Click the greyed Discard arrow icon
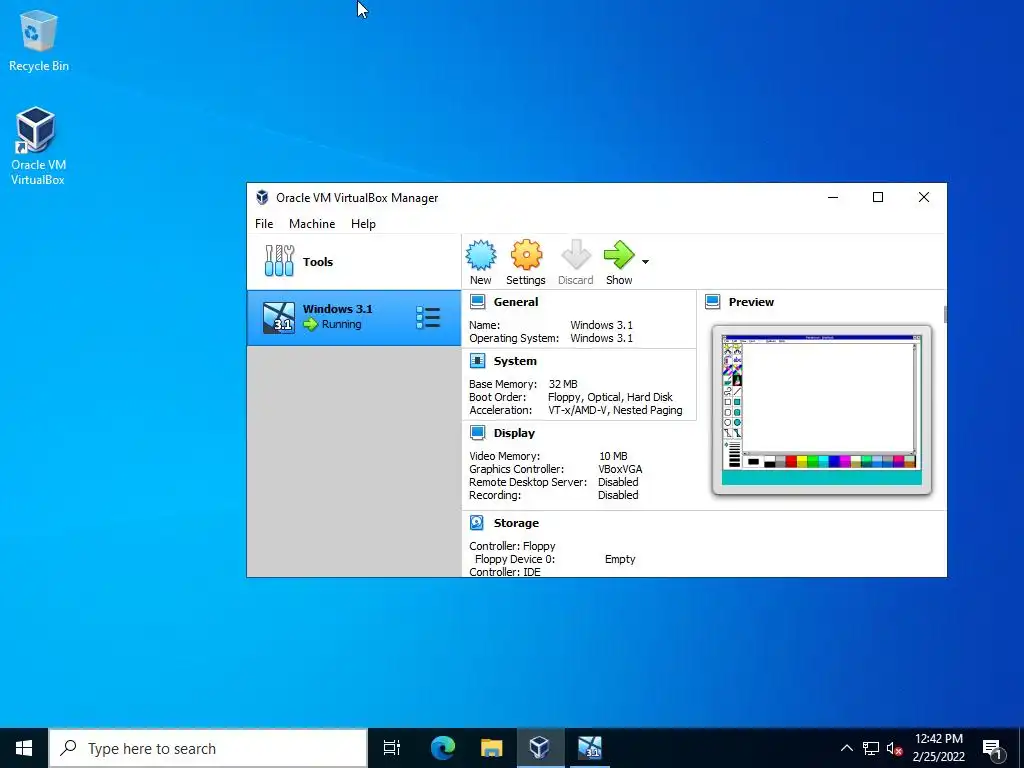Image resolution: width=1024 pixels, height=768 pixels. coord(576,255)
